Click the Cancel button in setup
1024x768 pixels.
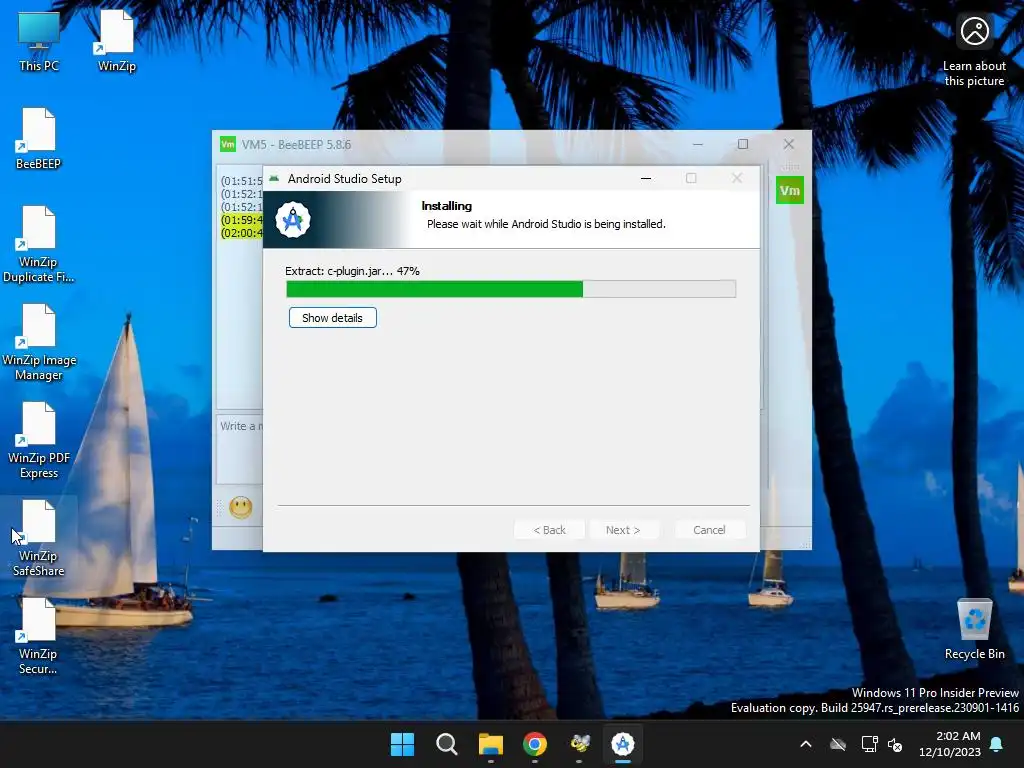[x=709, y=530]
